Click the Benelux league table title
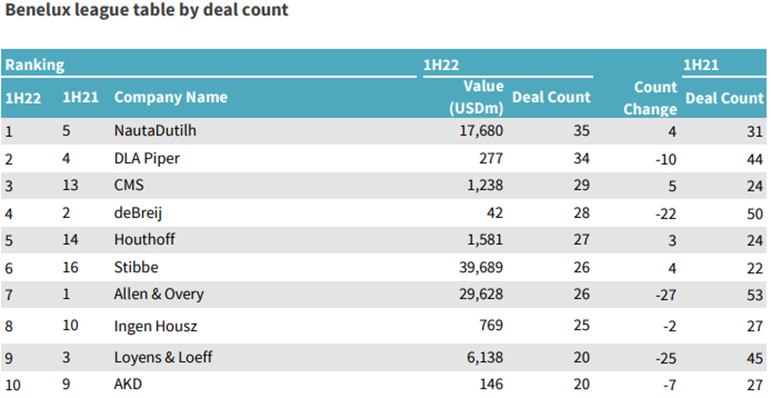Image resolution: width=771 pixels, height=398 pixels. (147, 10)
